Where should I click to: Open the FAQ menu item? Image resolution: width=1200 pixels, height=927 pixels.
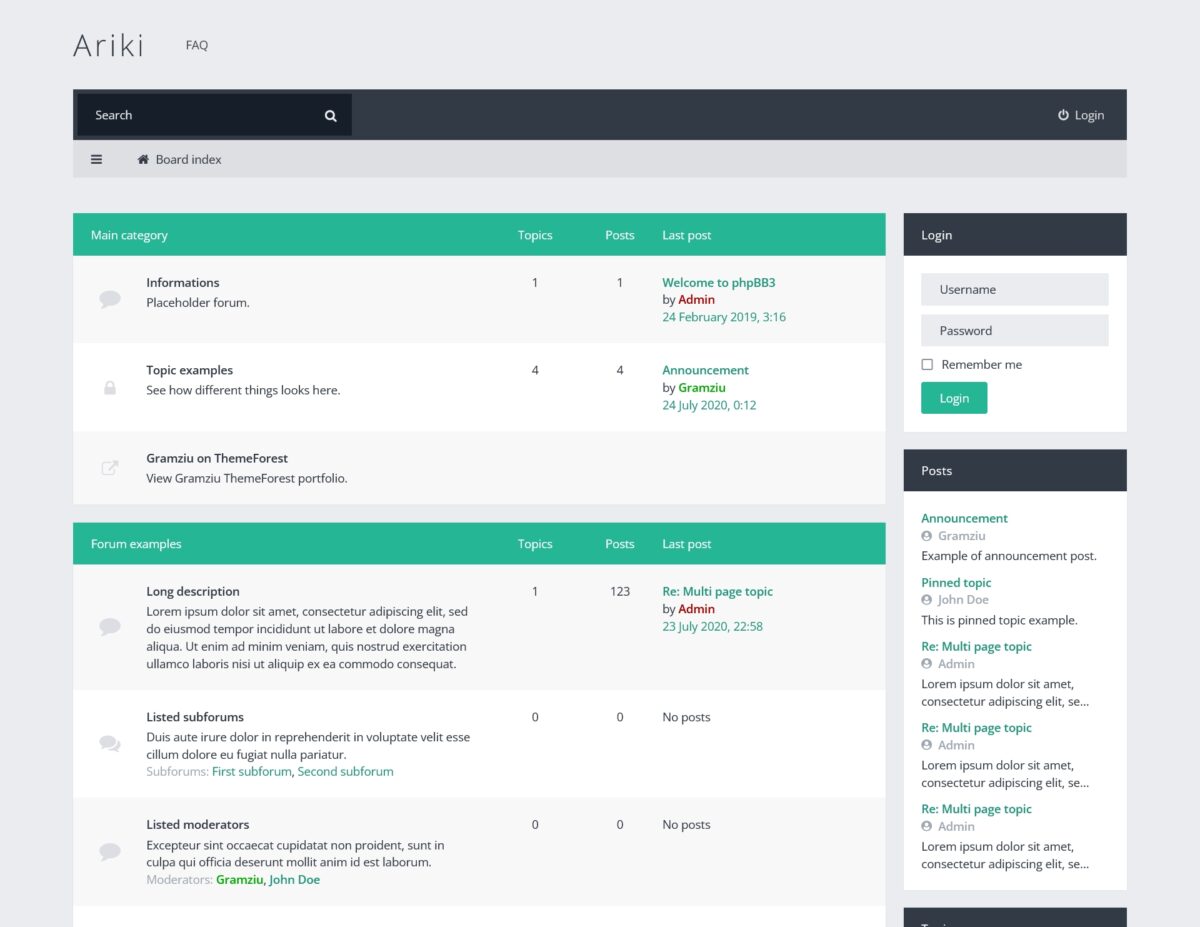point(197,45)
